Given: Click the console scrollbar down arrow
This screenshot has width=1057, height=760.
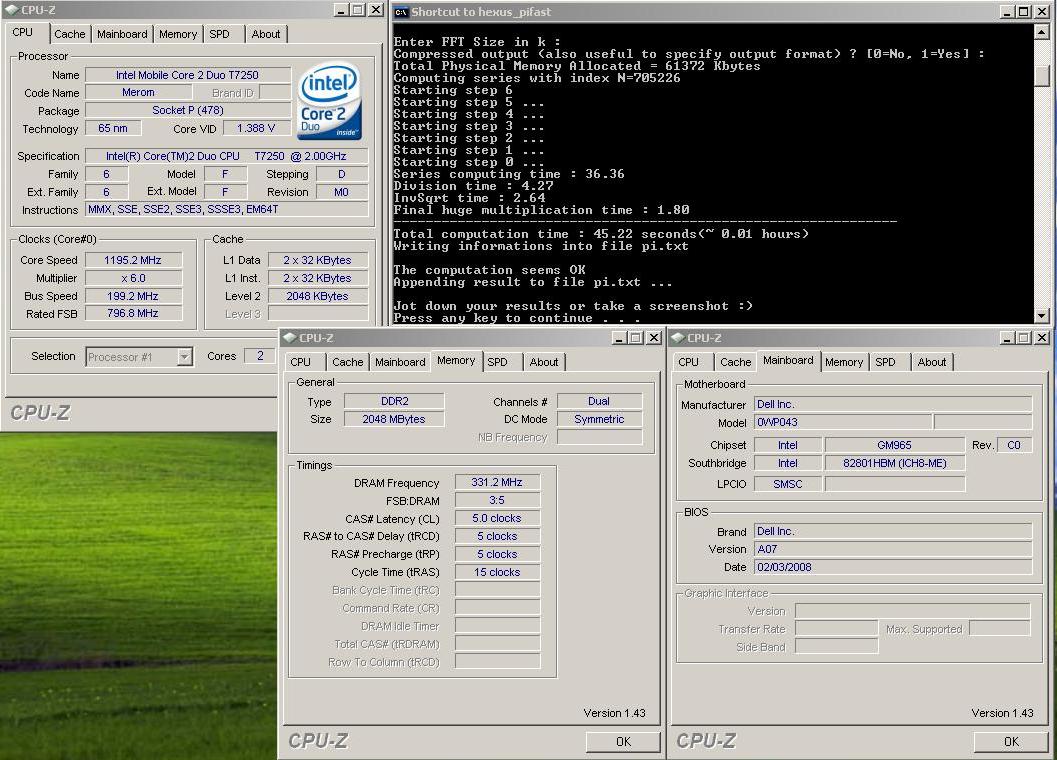Looking at the screenshot, I should (1041, 315).
